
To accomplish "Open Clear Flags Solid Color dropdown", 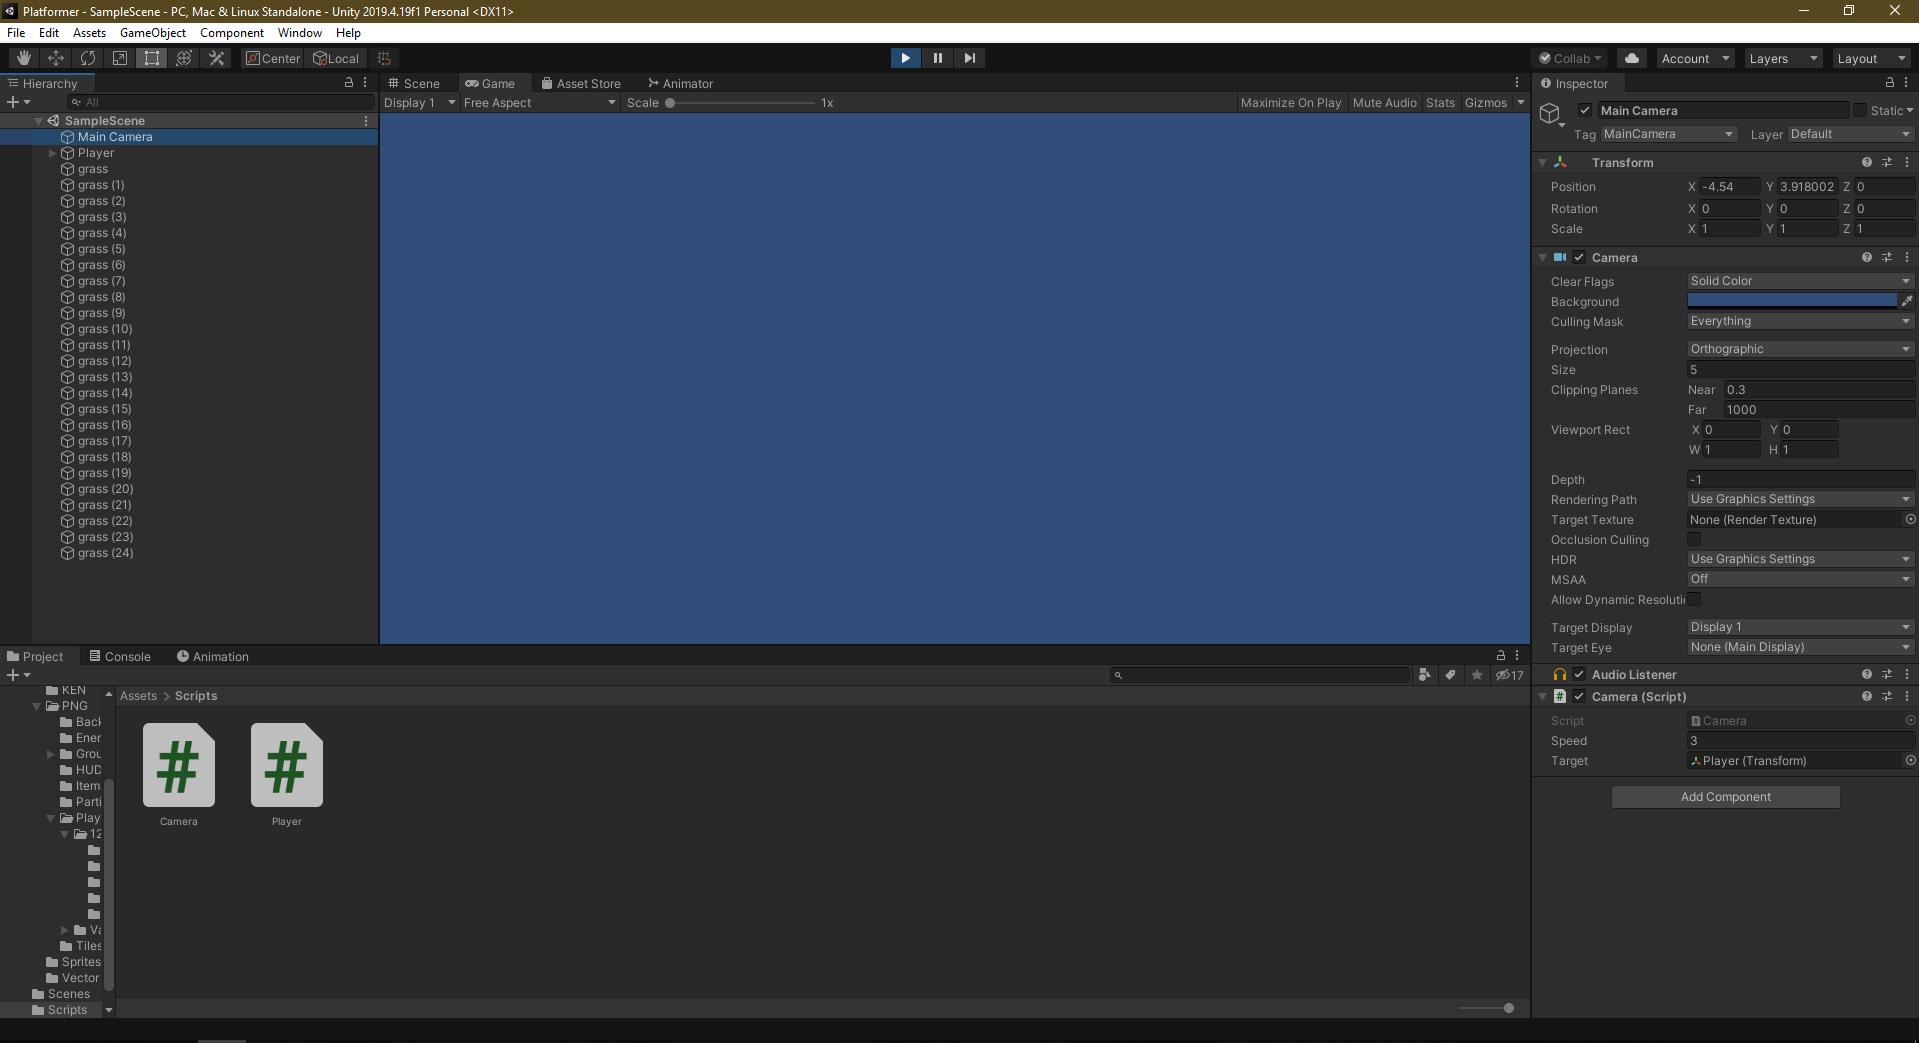I will coord(1800,281).
